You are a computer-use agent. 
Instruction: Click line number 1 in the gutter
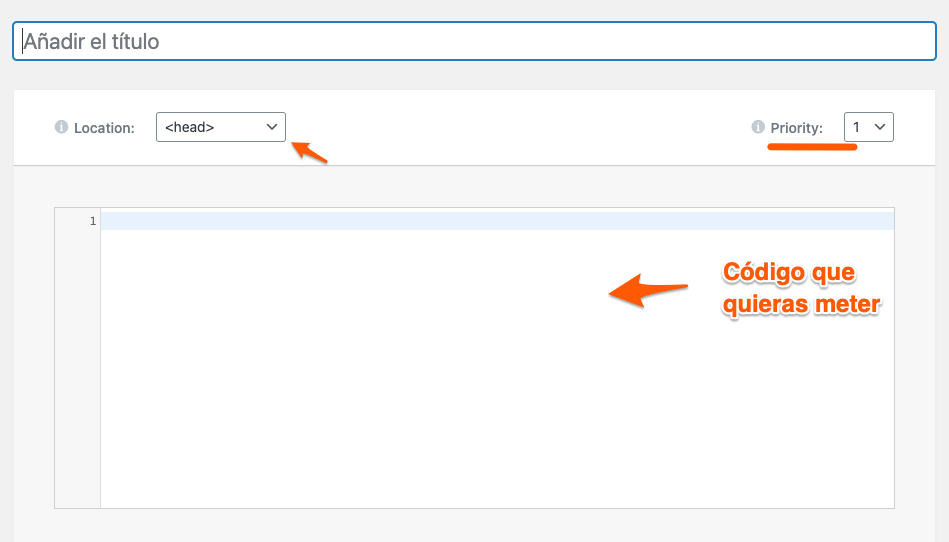93,221
